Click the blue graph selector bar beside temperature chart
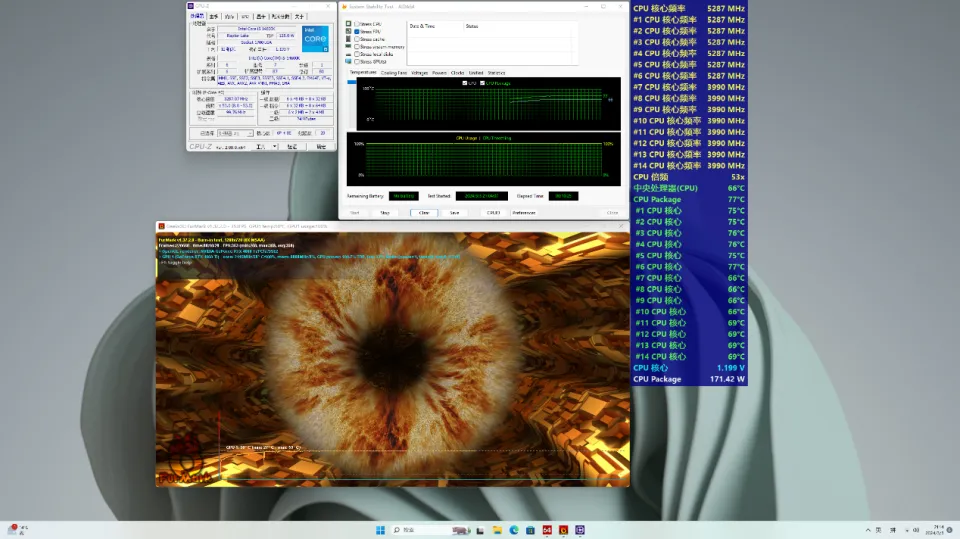Screen dimensions: 960x539 pos(351,81)
